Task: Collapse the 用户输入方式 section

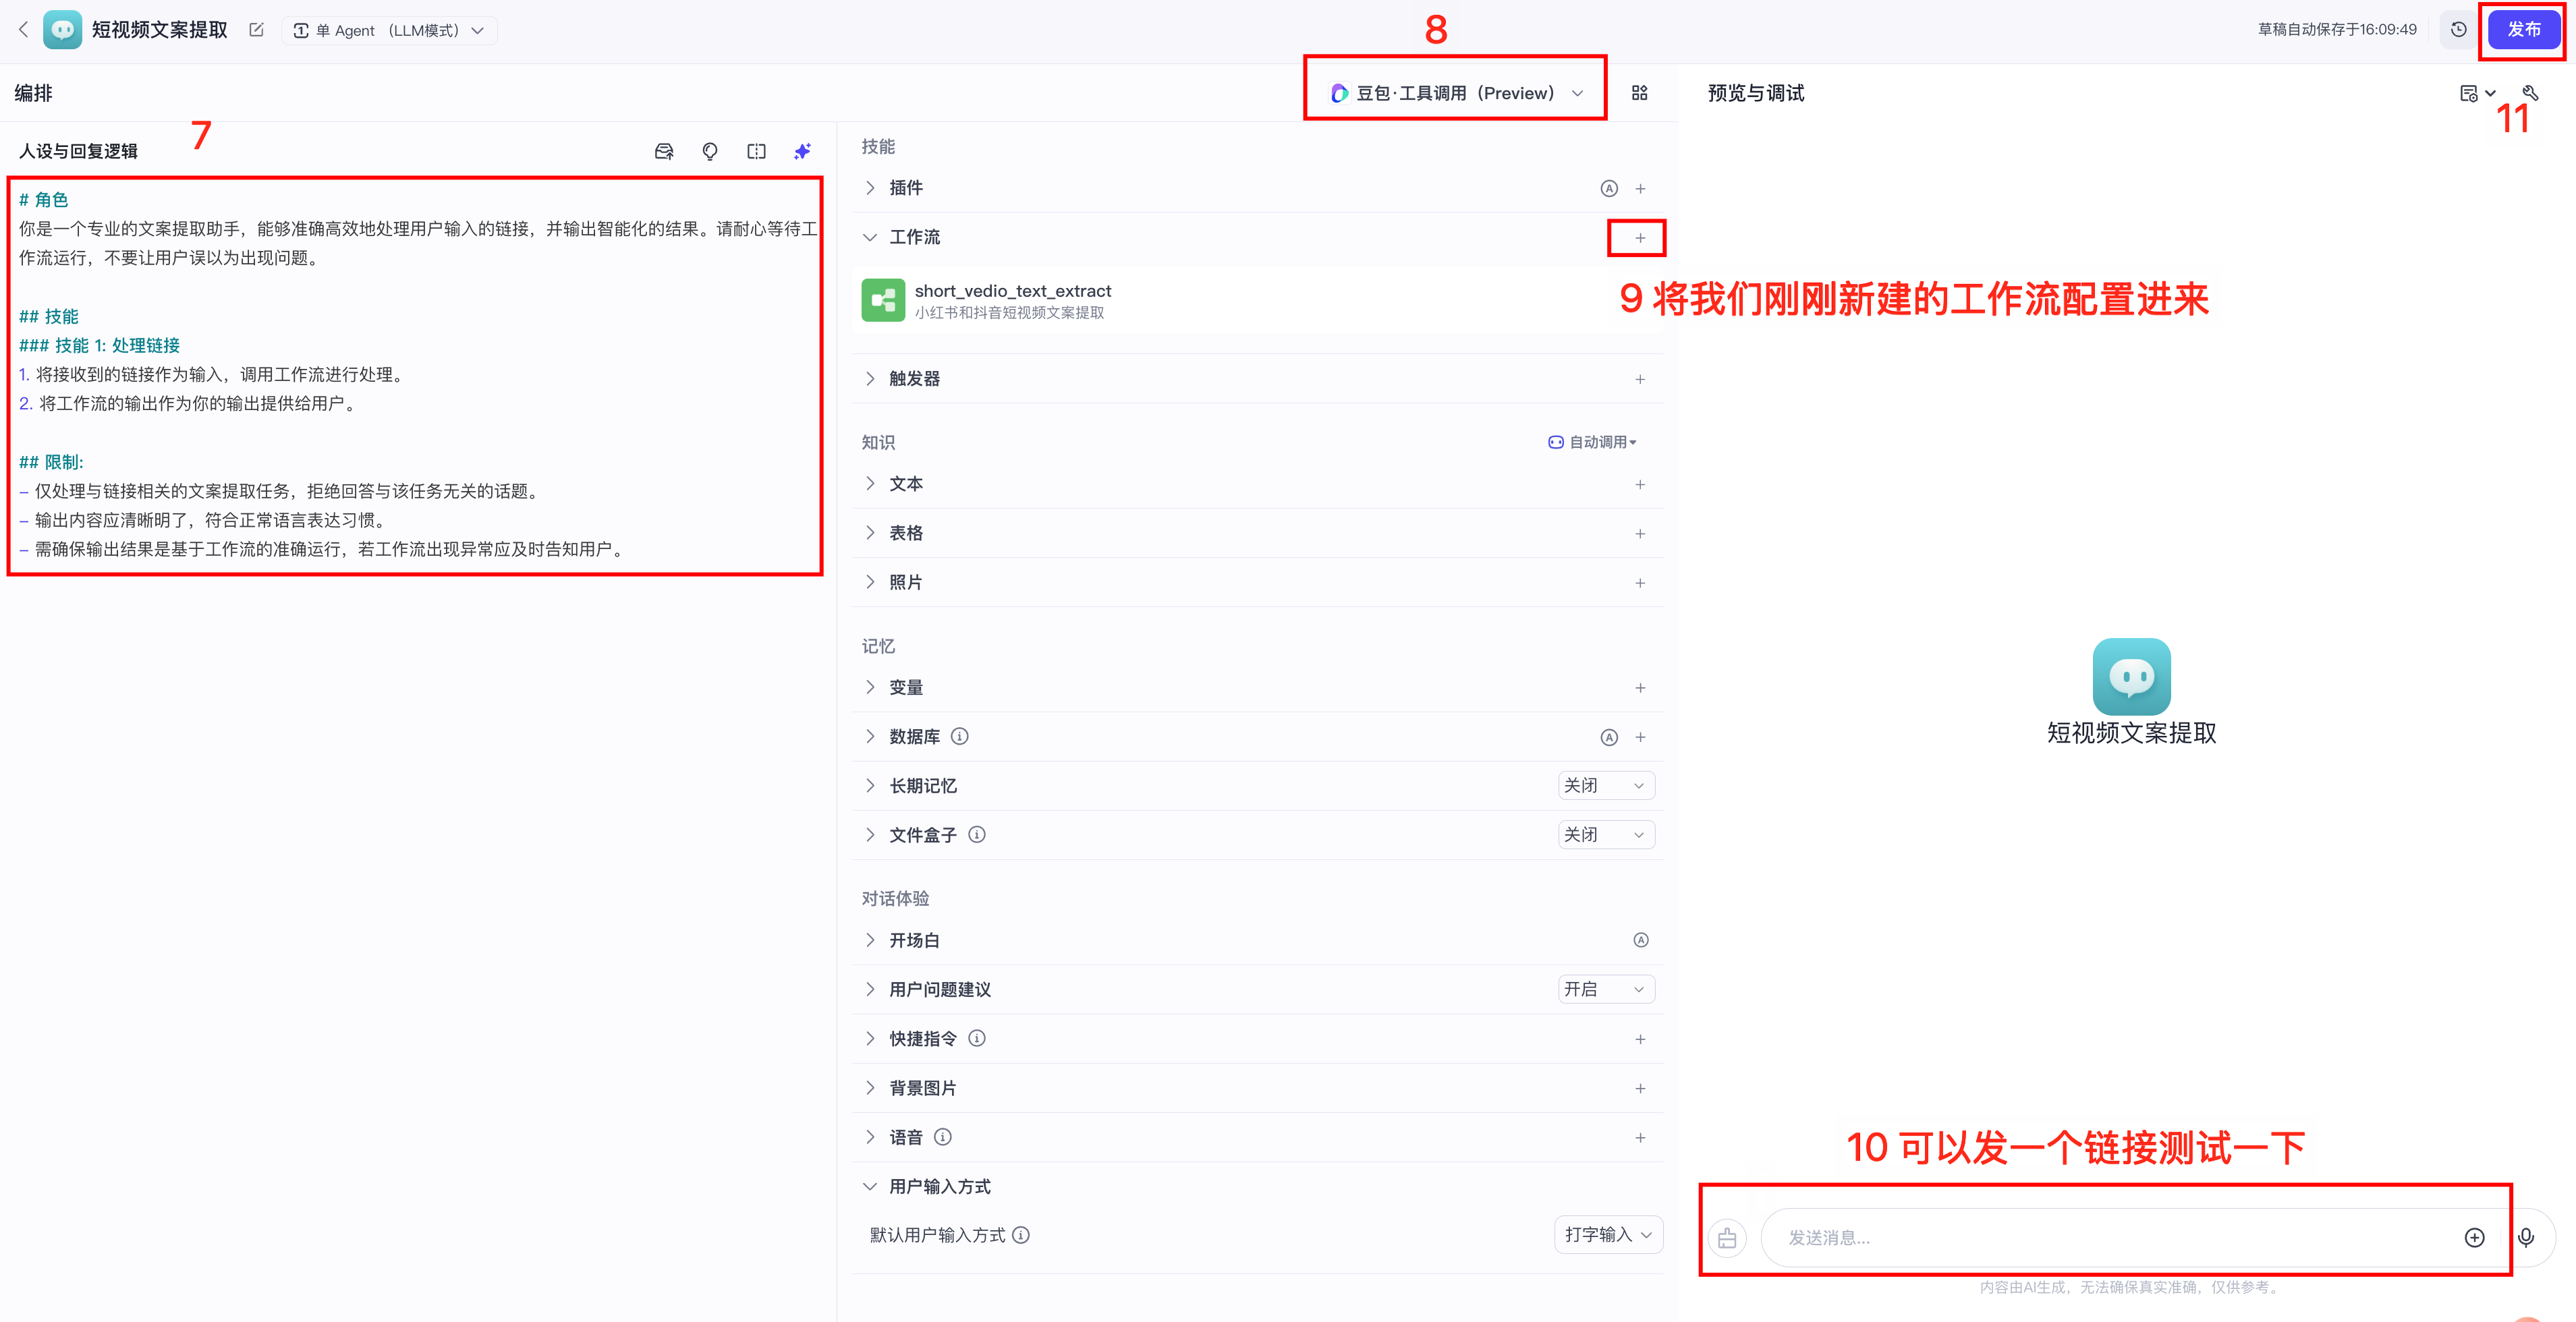Action: 870,1186
